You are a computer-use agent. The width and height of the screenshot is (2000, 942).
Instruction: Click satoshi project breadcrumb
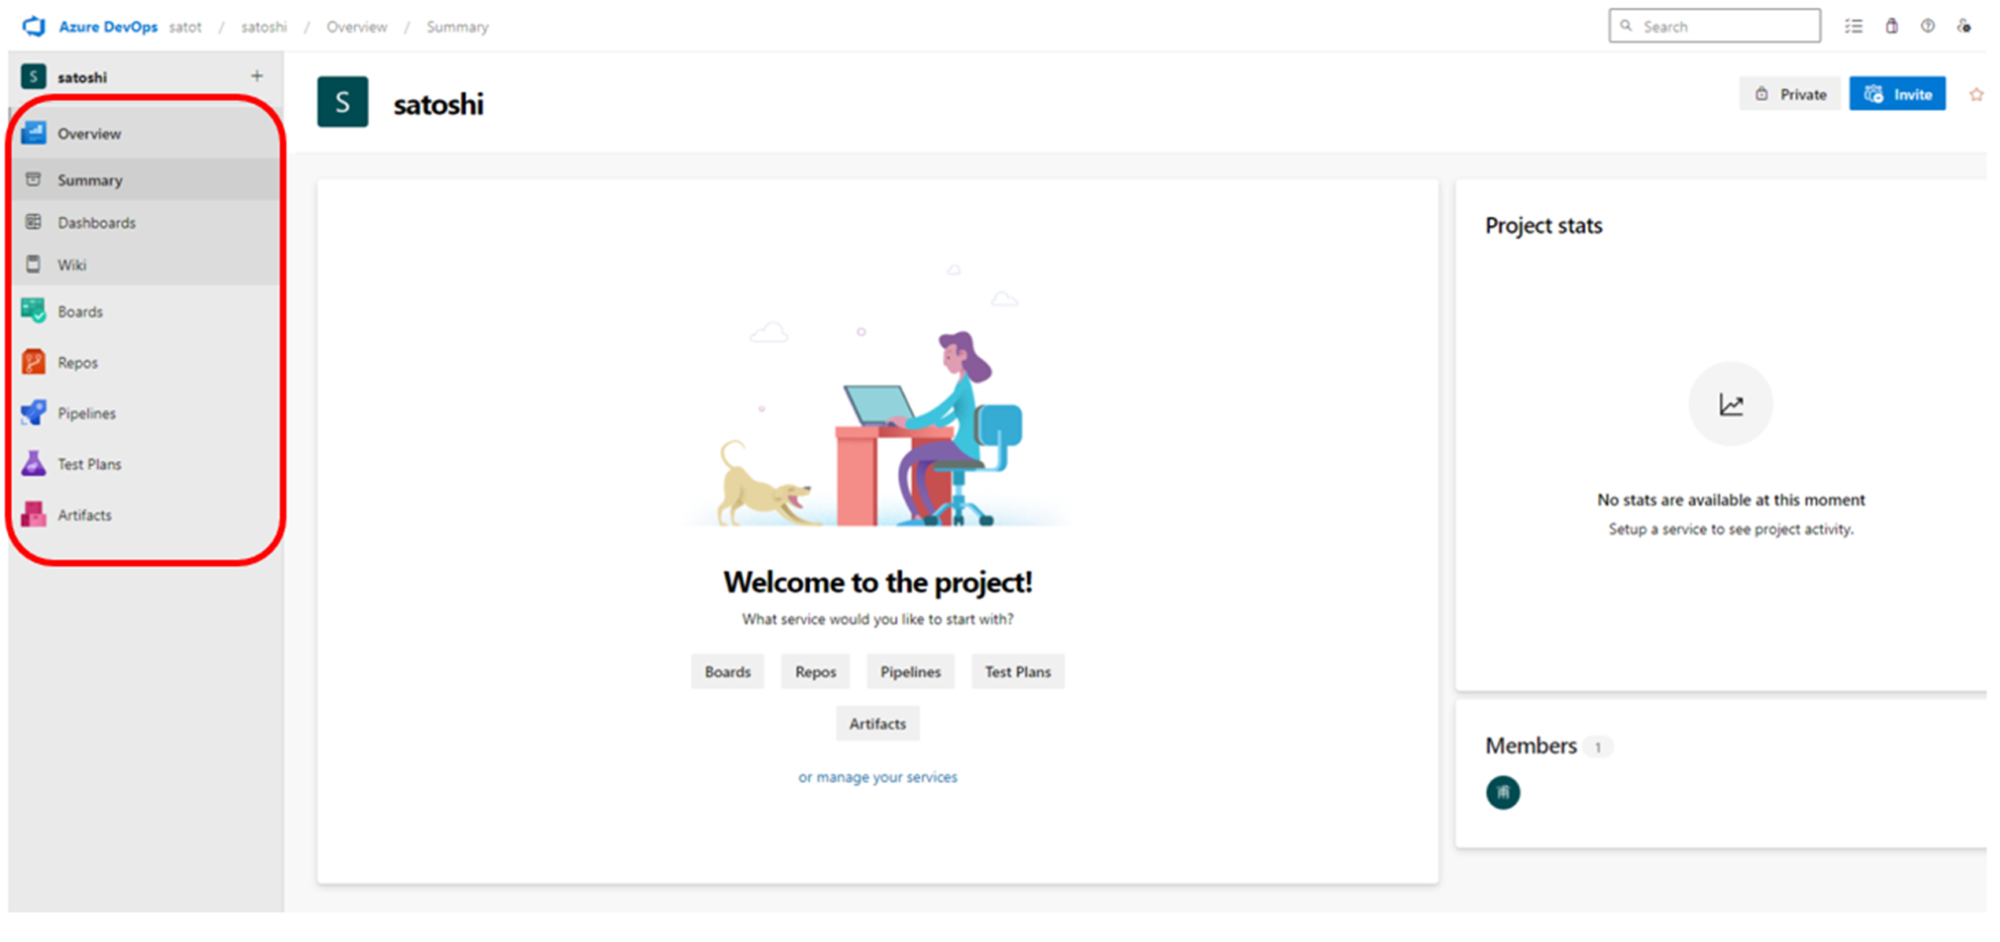tap(264, 27)
